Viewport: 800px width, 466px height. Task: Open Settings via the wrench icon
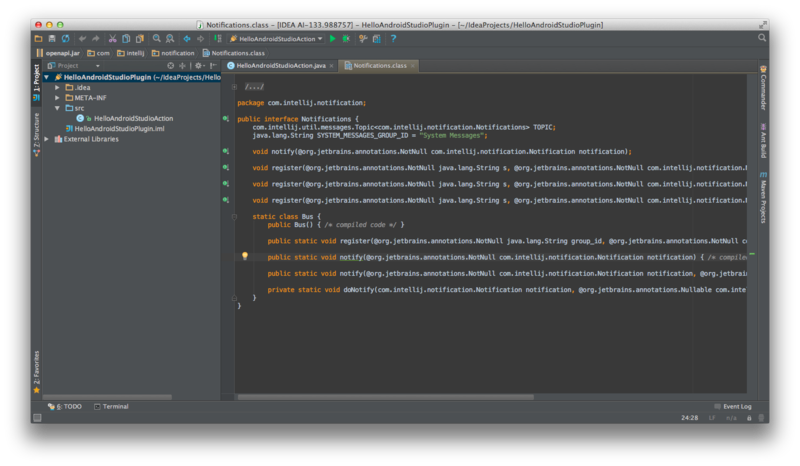(x=363, y=38)
